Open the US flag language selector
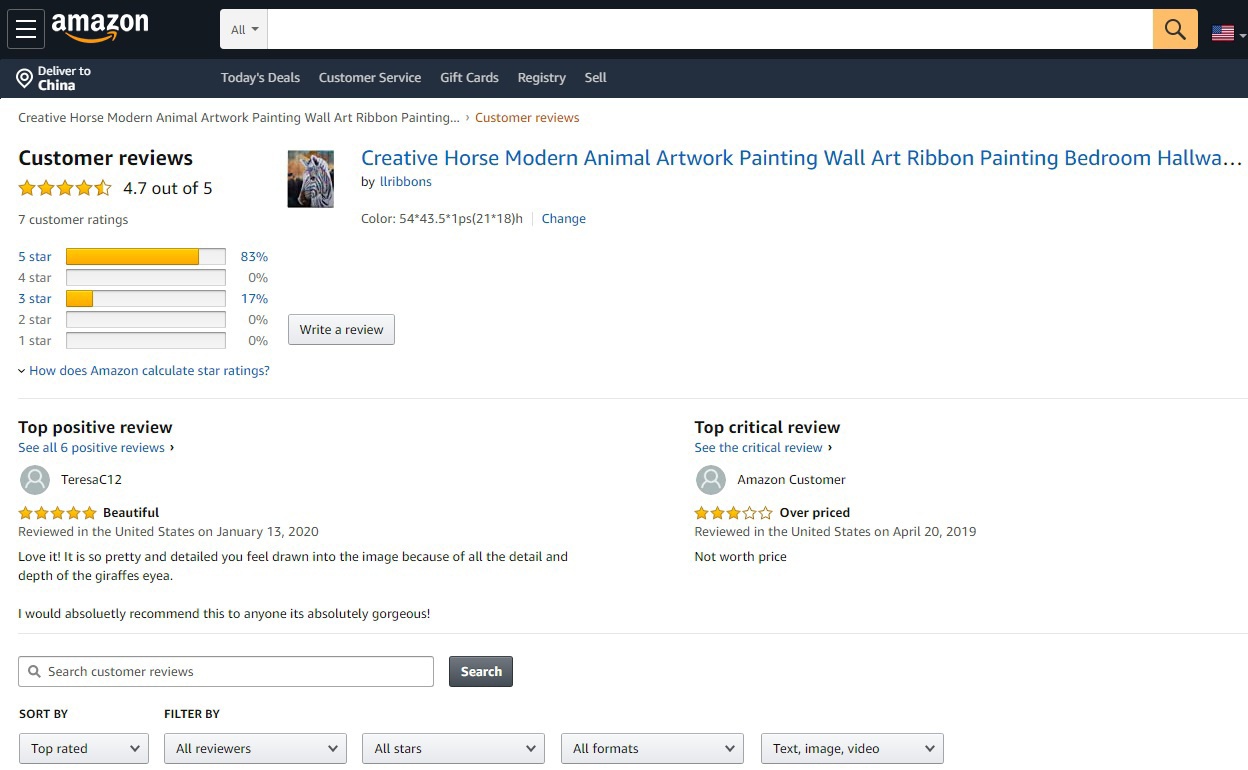 pos(1227,32)
